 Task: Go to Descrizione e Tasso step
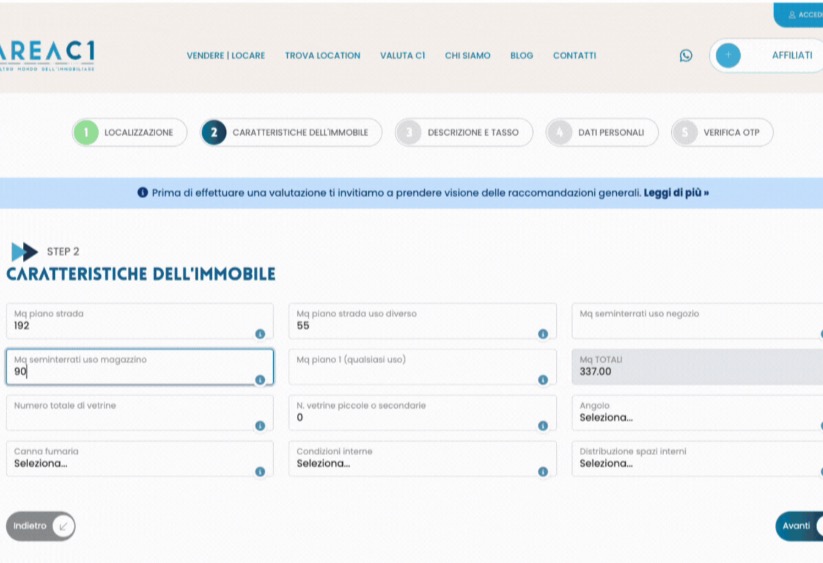point(464,132)
